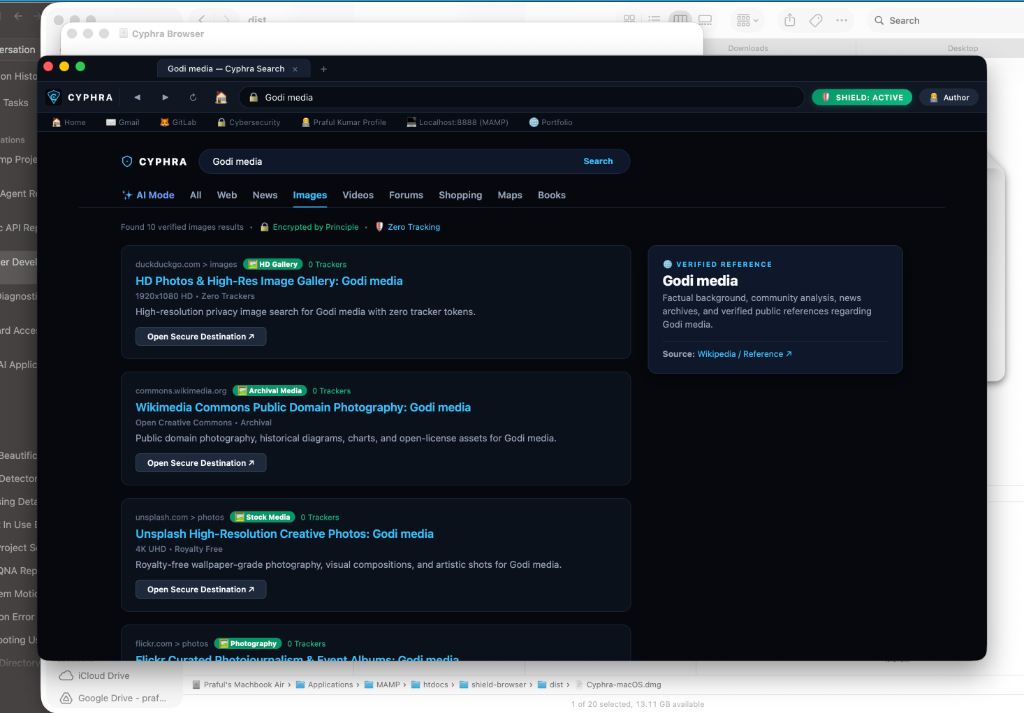Click the Tags icon in Finder toolbar
Screen dimensions: 1024x713
click(x=816, y=20)
